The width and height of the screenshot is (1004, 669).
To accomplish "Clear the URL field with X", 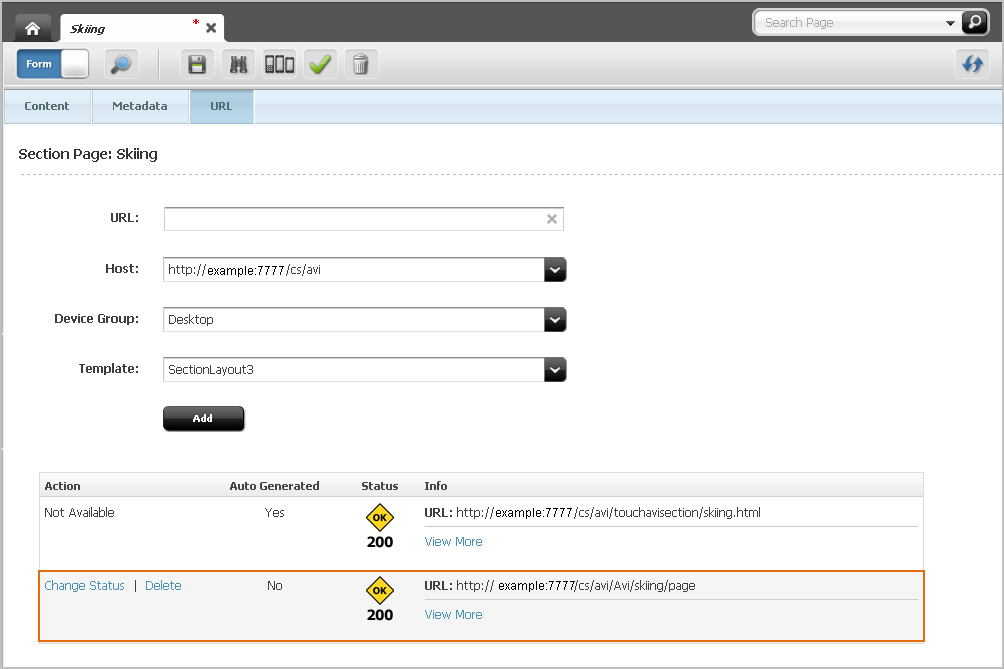I will pyautogui.click(x=551, y=219).
